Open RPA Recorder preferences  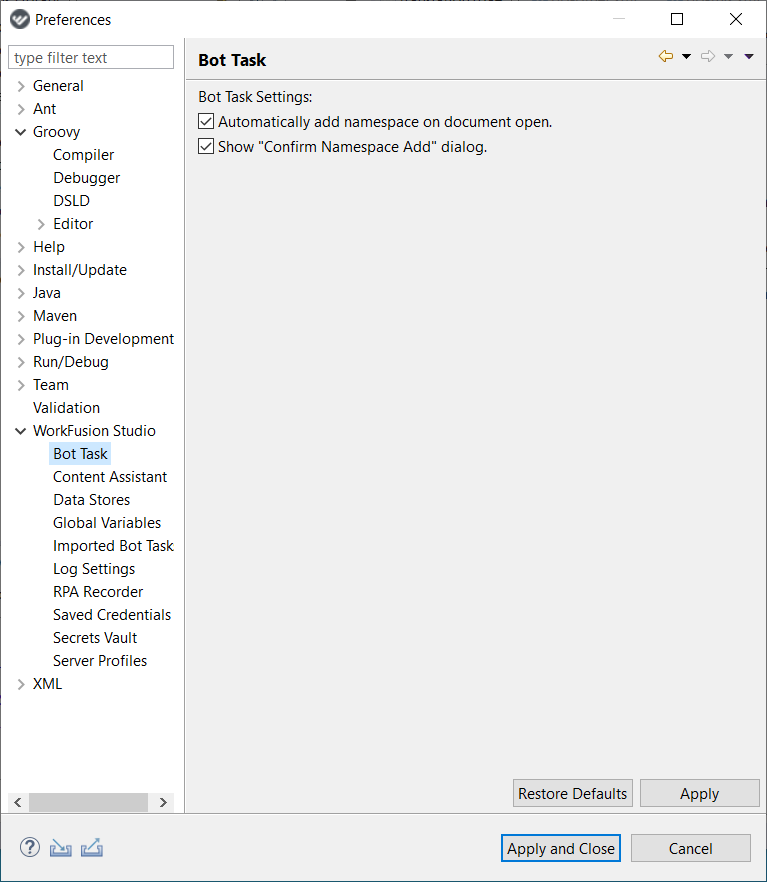[x=98, y=592]
